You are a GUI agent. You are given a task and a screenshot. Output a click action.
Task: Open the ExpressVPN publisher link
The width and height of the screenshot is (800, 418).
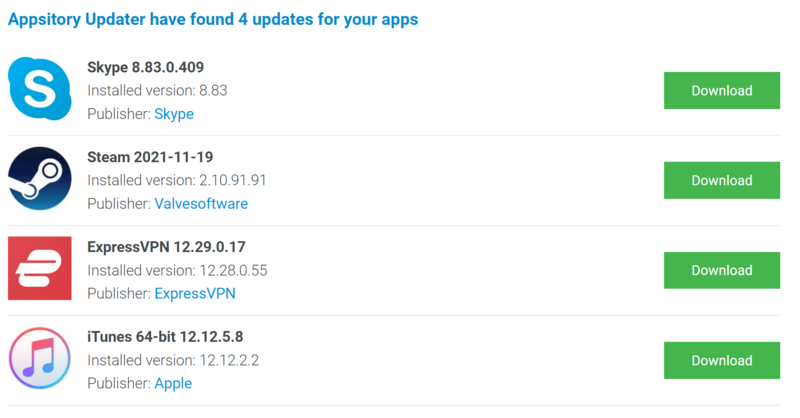[x=195, y=293]
